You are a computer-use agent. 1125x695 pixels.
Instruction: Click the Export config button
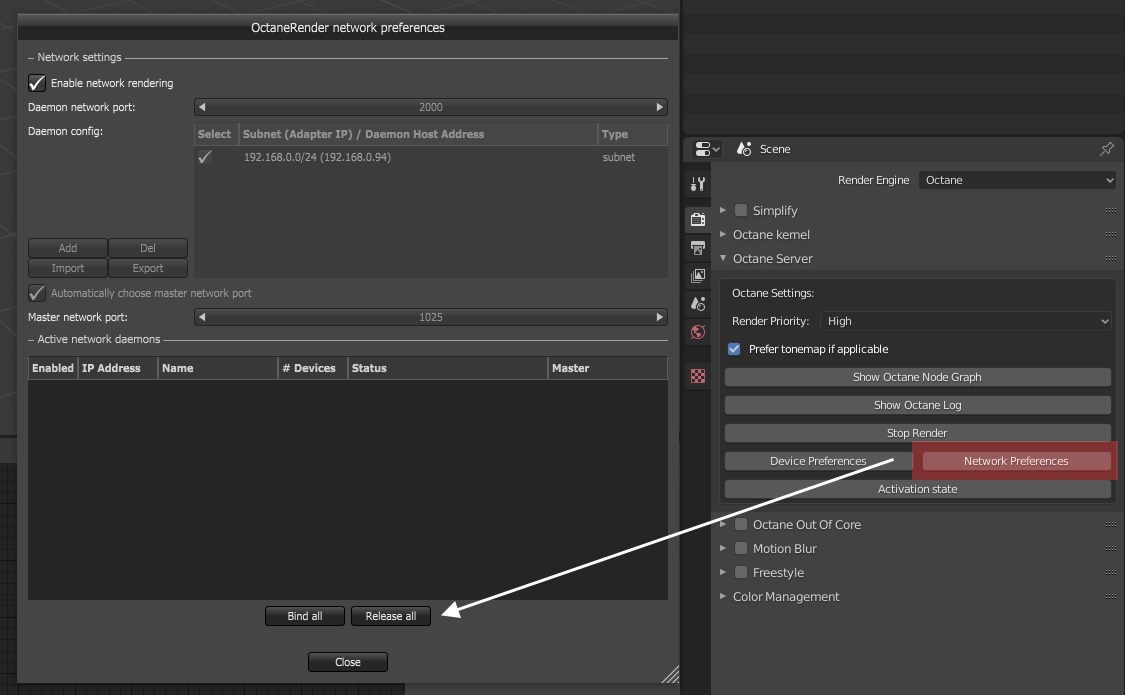click(148, 268)
